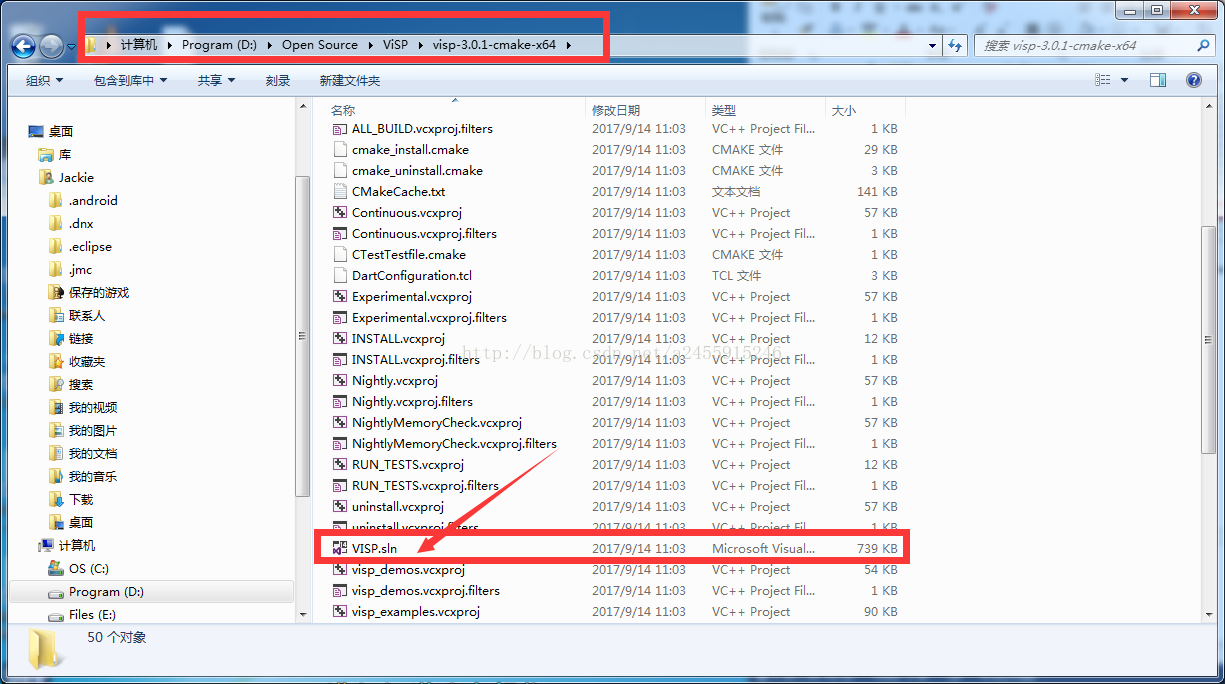Select the 保存的游戏 folder in navigation pane

[x=99, y=292]
